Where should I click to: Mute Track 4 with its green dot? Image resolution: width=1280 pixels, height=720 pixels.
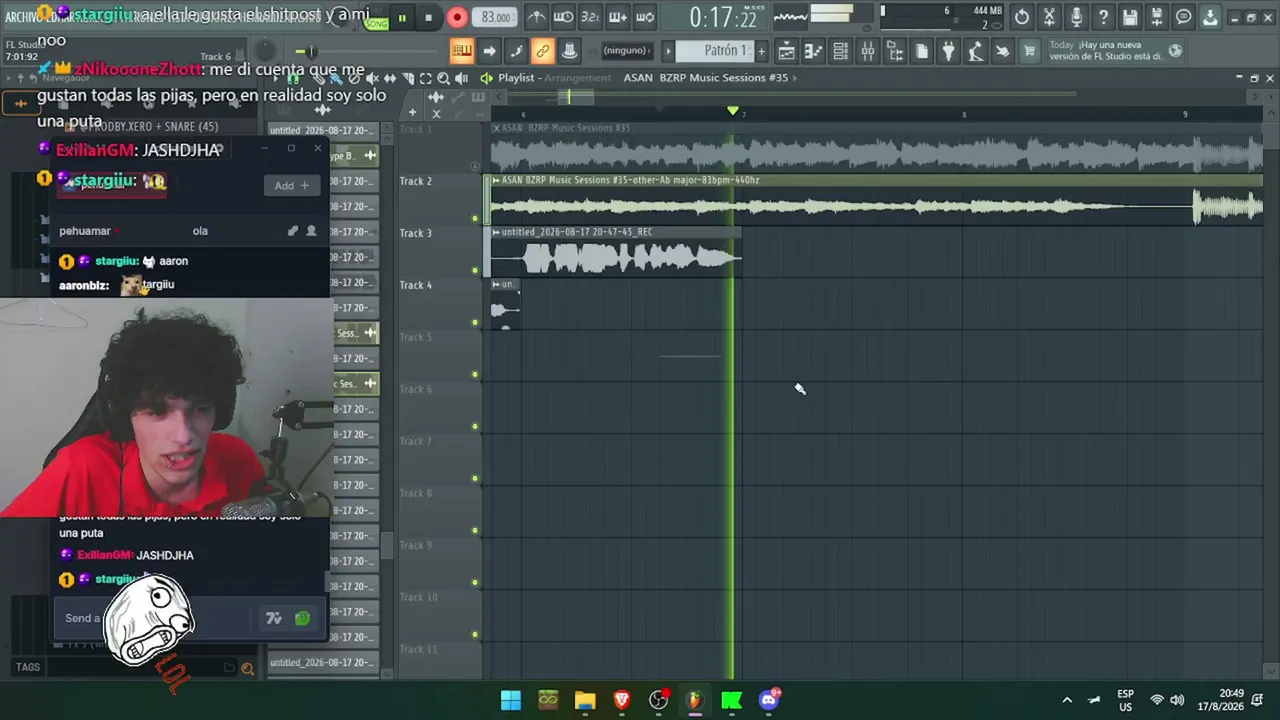point(475,322)
